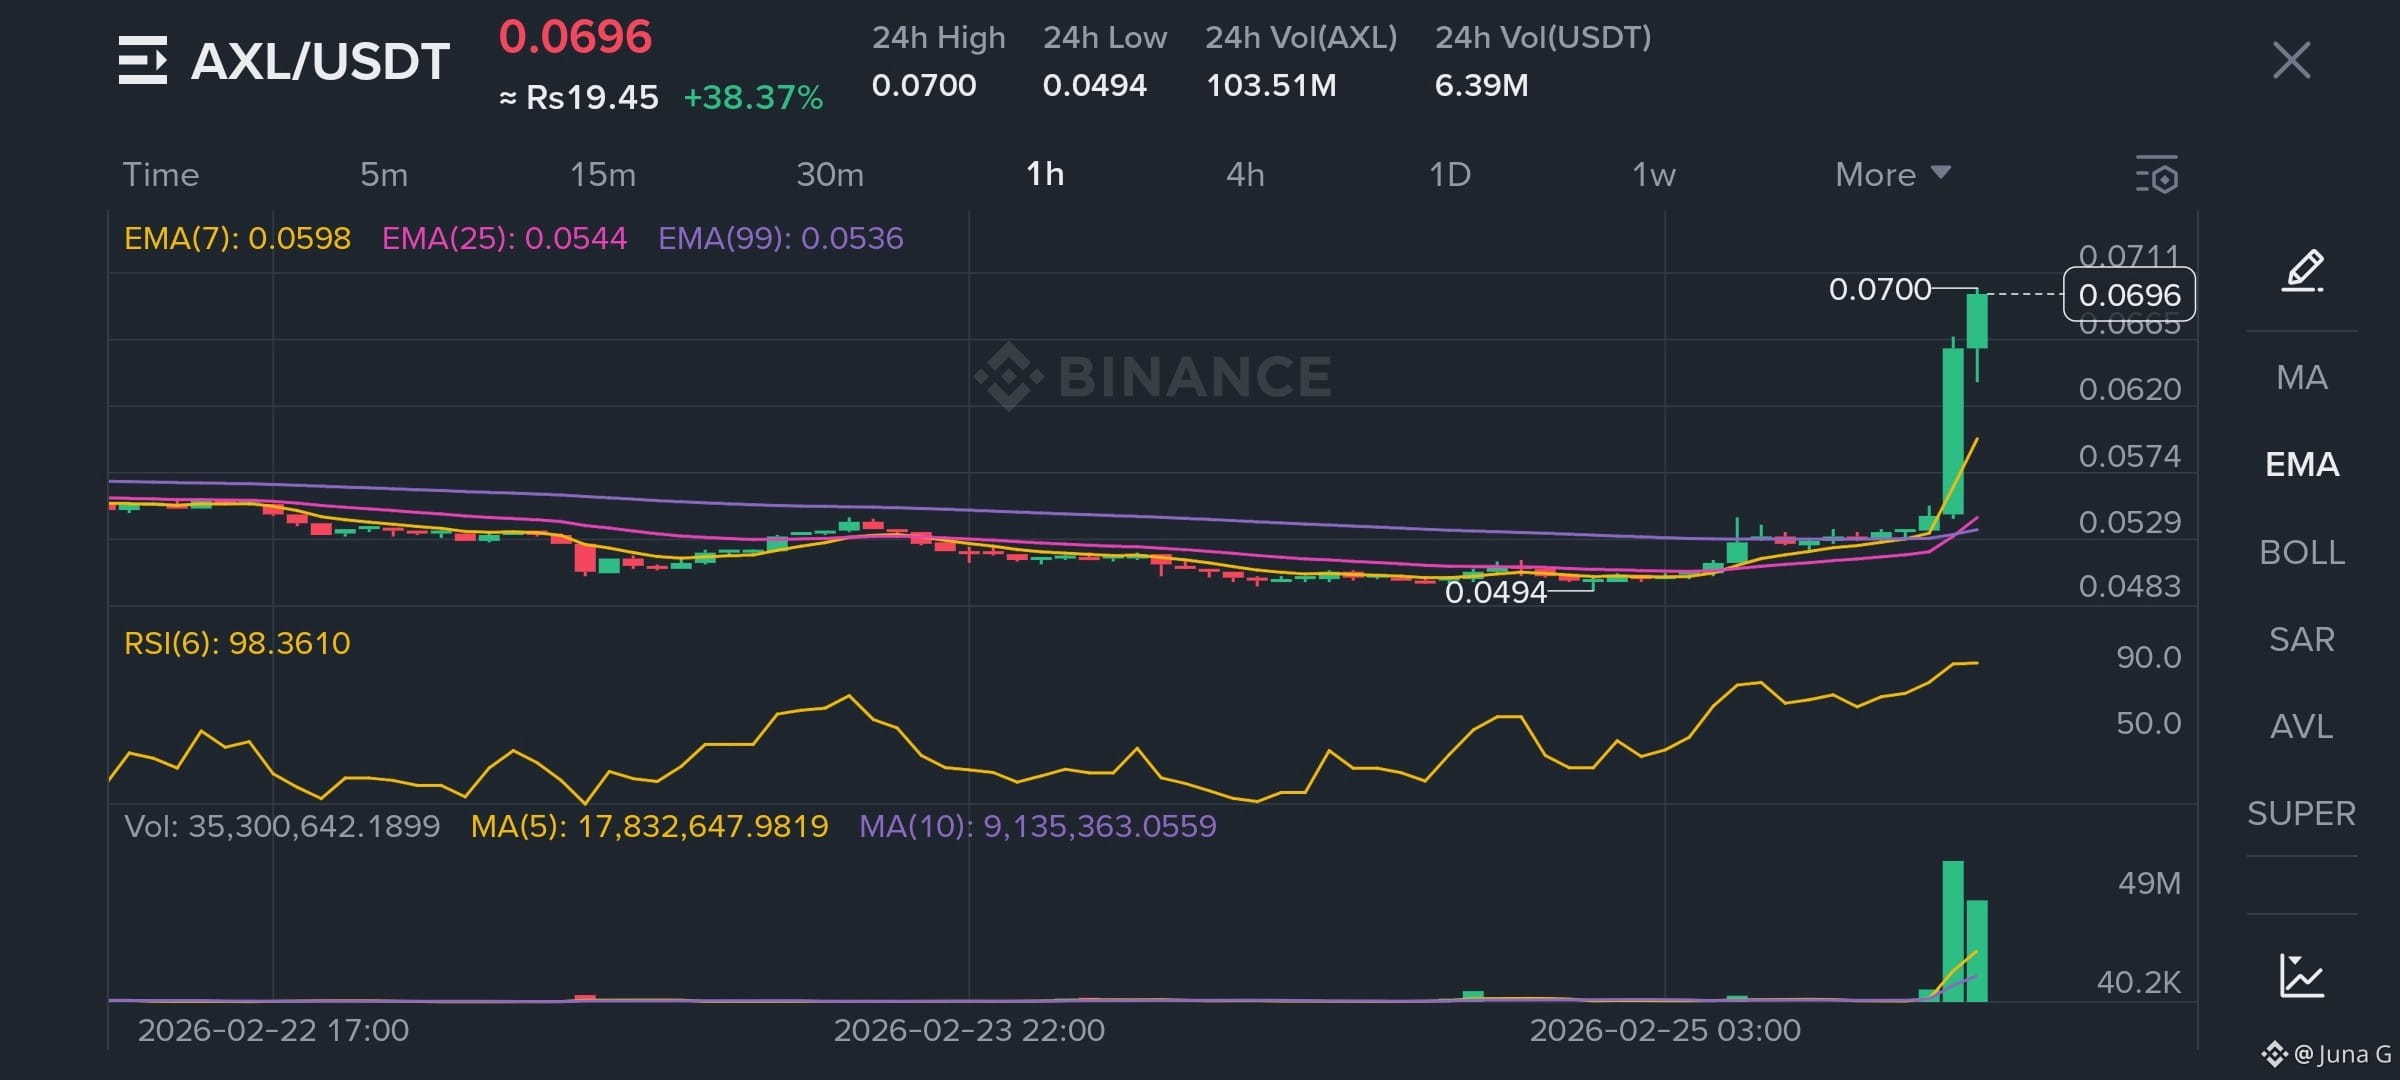Select the 1w interval
Screen dimensions: 2400x1080
(x=1654, y=175)
